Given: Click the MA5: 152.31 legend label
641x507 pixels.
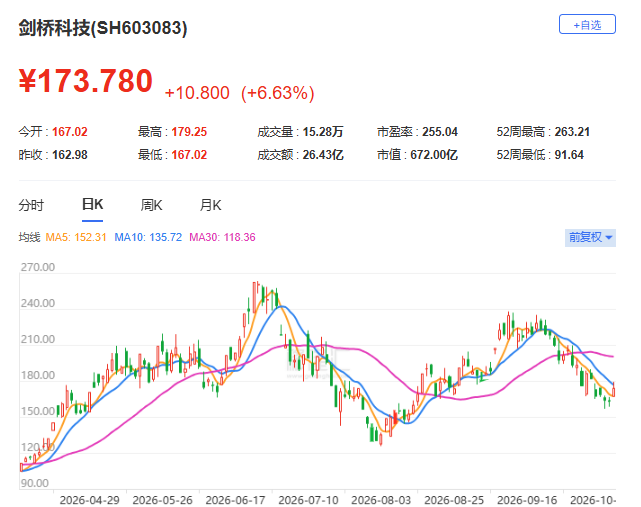Looking at the screenshot, I should click(76, 237).
